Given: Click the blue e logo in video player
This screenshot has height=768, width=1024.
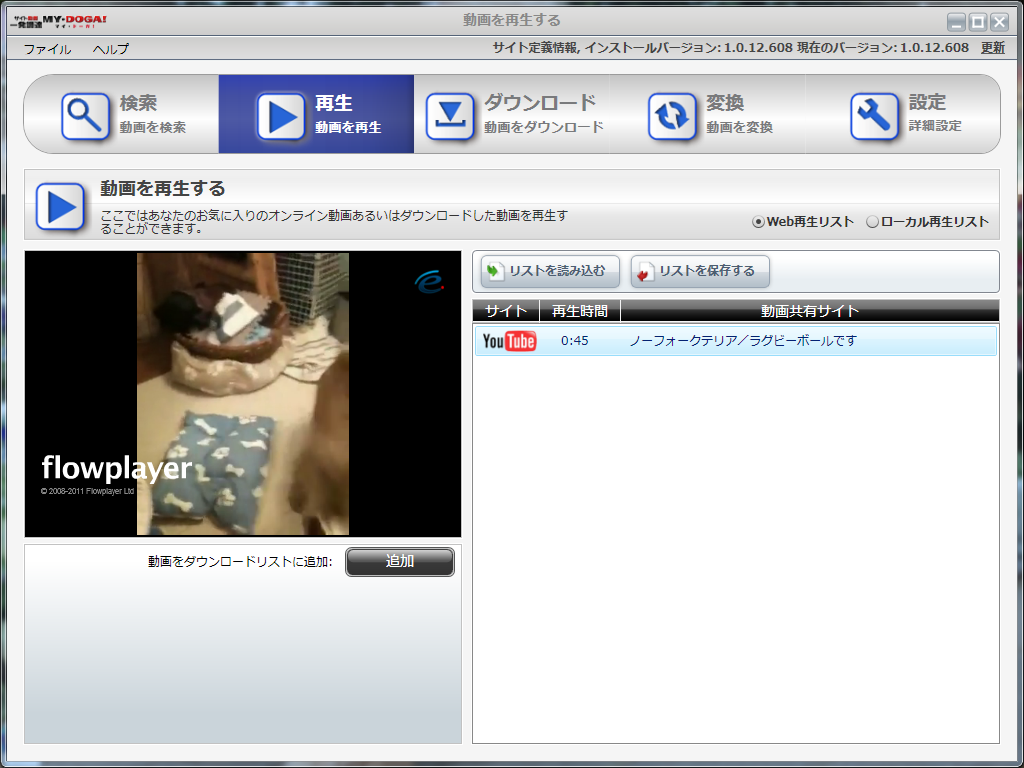Looking at the screenshot, I should point(429,281).
